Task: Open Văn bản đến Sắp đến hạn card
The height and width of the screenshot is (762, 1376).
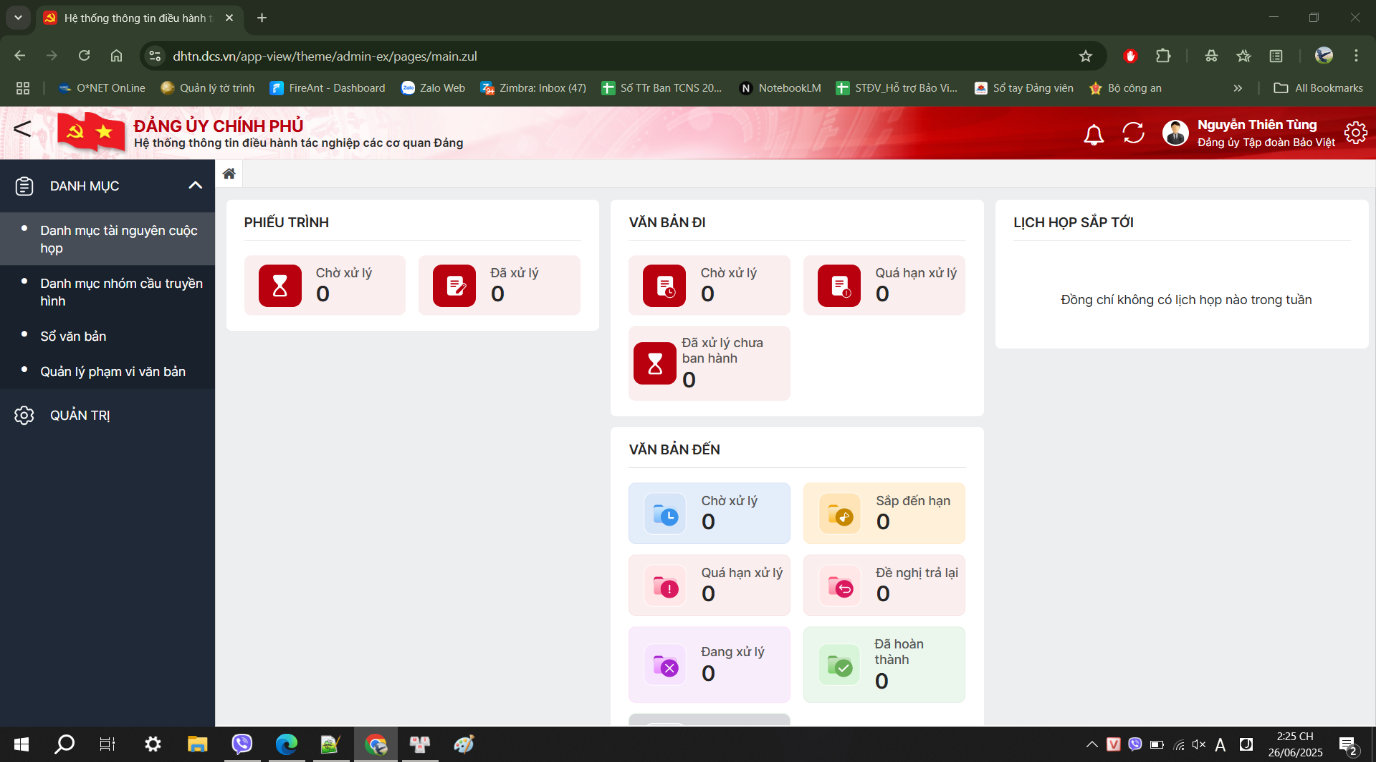Action: pos(884,513)
